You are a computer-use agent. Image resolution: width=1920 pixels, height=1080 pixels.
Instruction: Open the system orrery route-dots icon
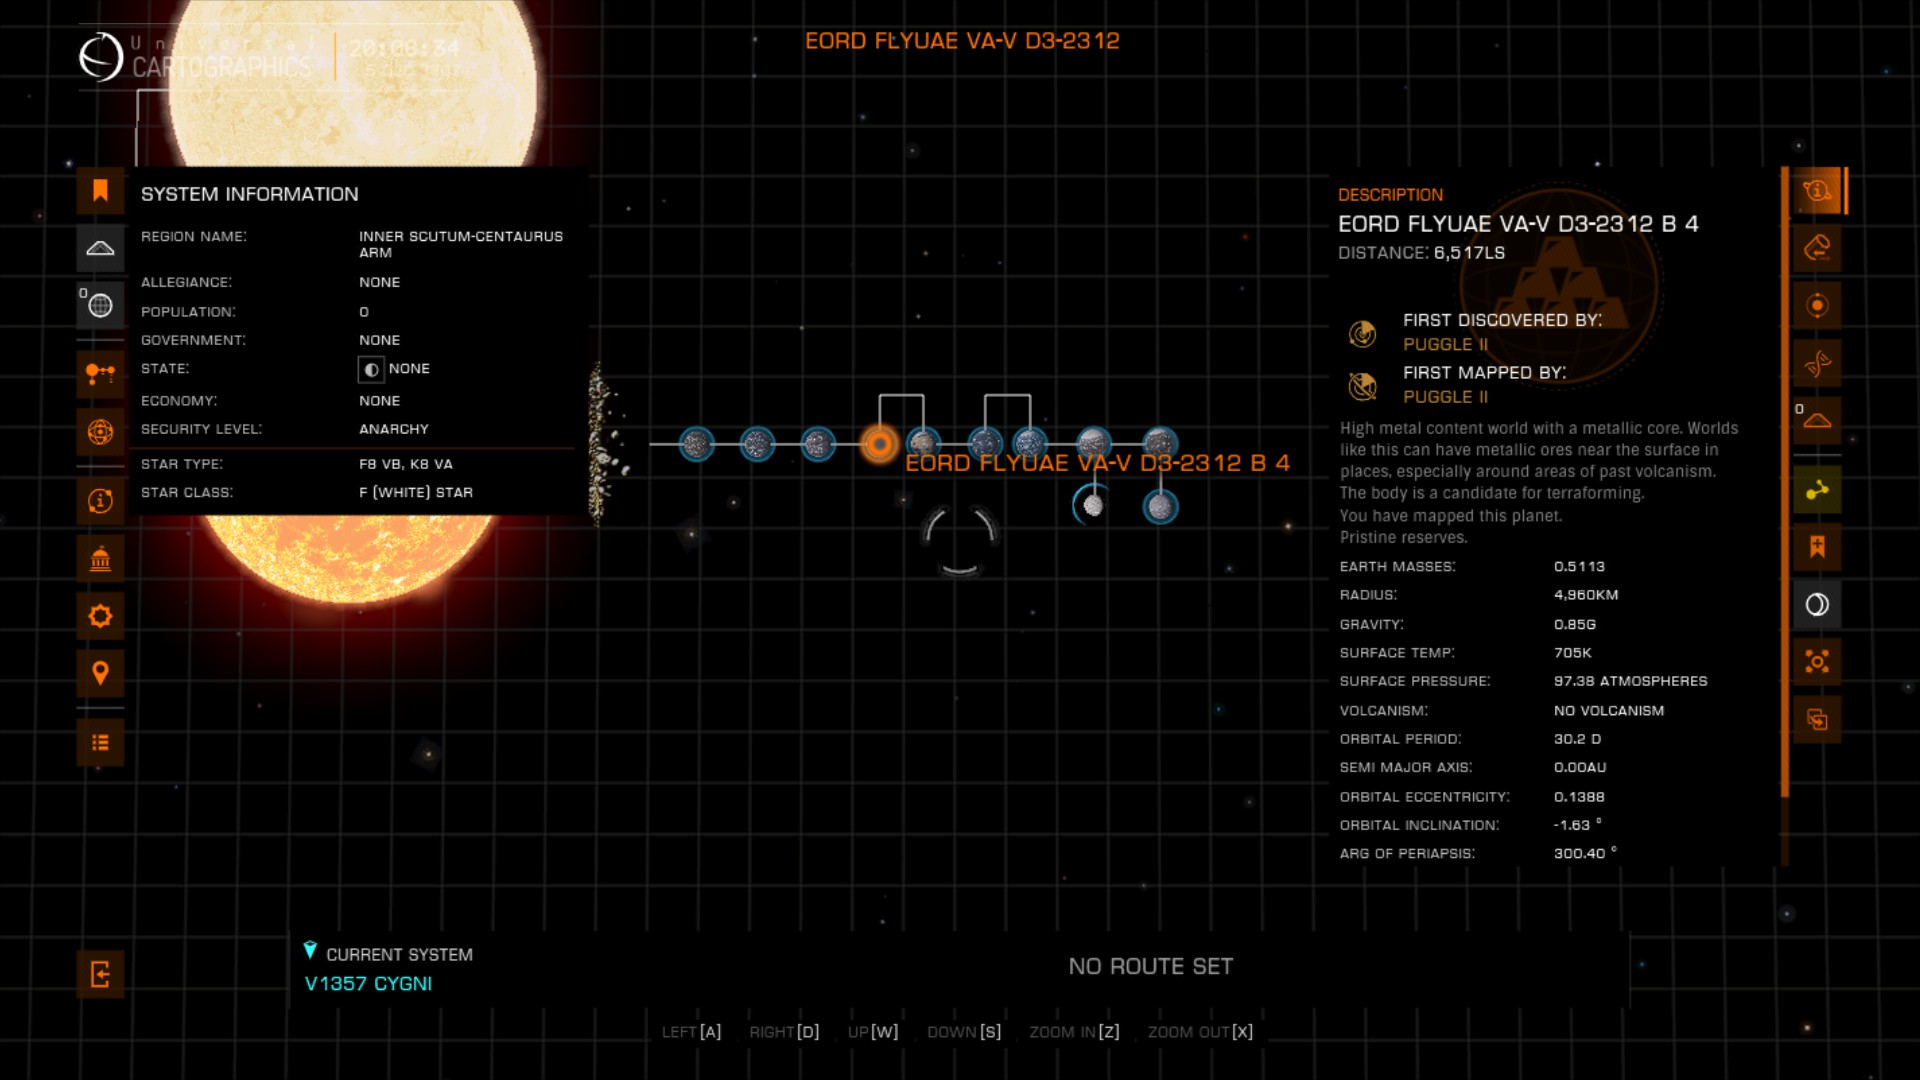(100, 375)
